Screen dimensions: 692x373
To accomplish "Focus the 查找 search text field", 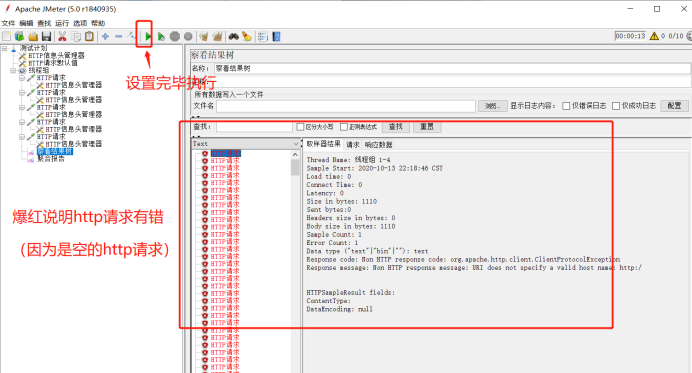I will tap(254, 127).
